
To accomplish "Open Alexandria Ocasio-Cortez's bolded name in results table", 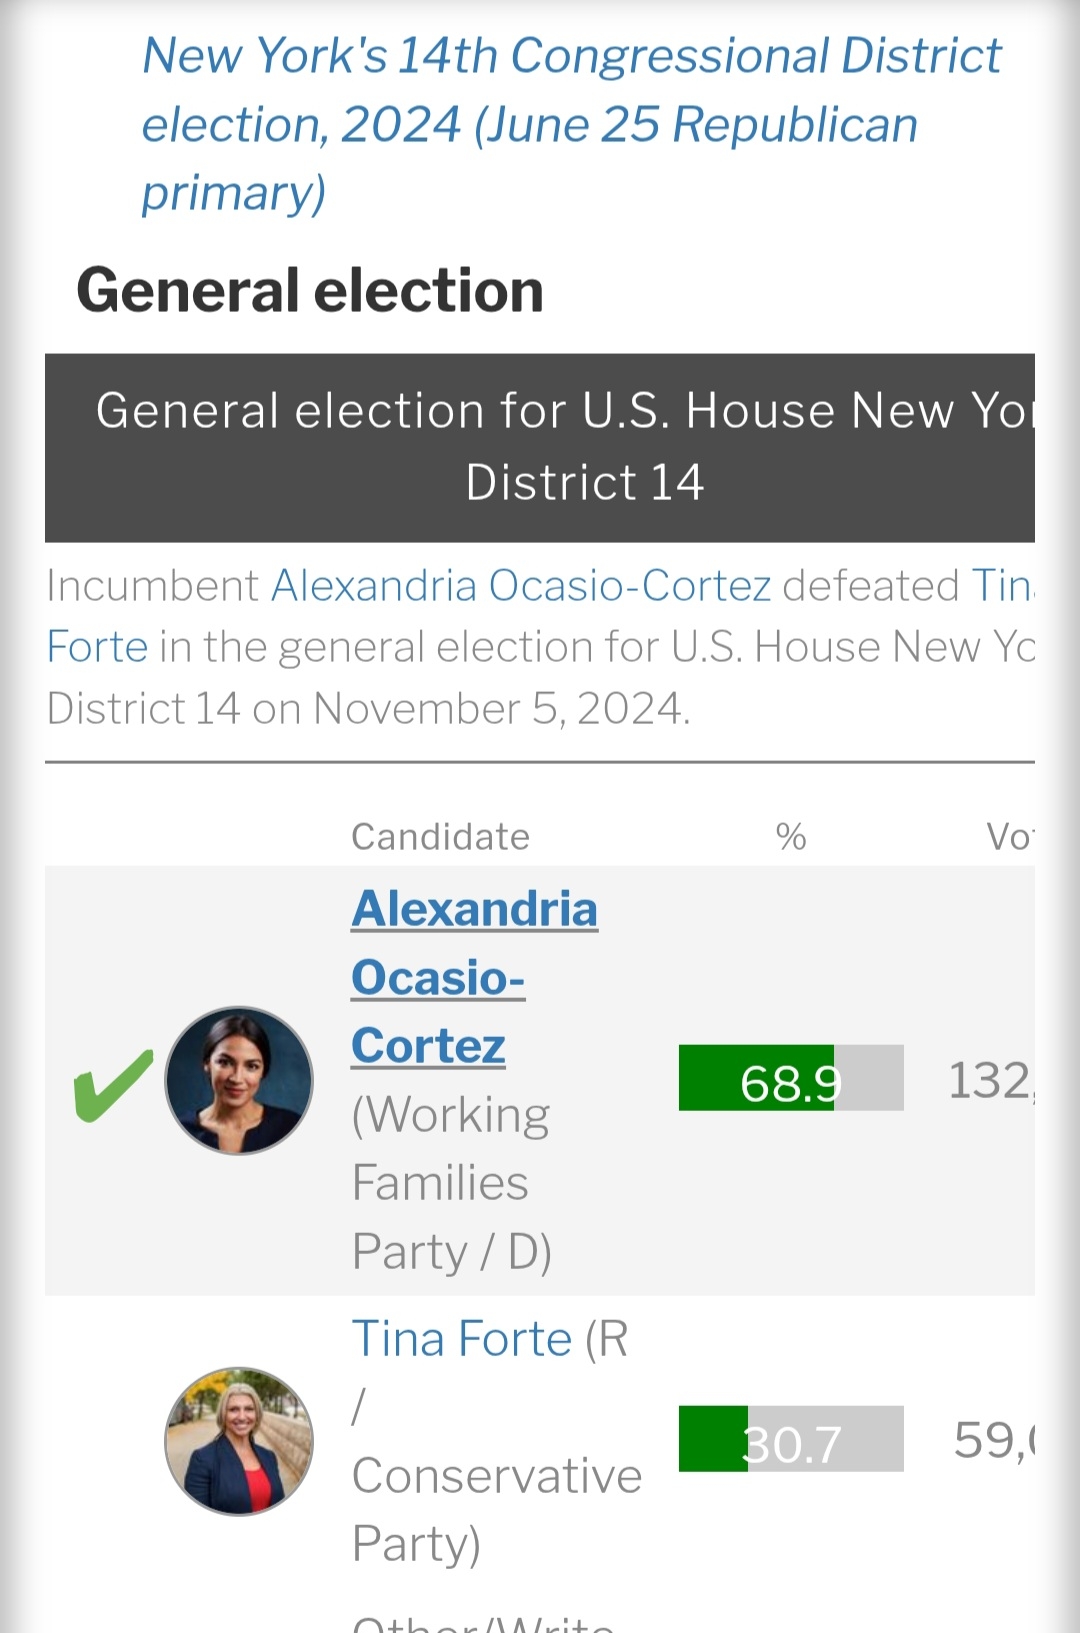I will [474, 977].
